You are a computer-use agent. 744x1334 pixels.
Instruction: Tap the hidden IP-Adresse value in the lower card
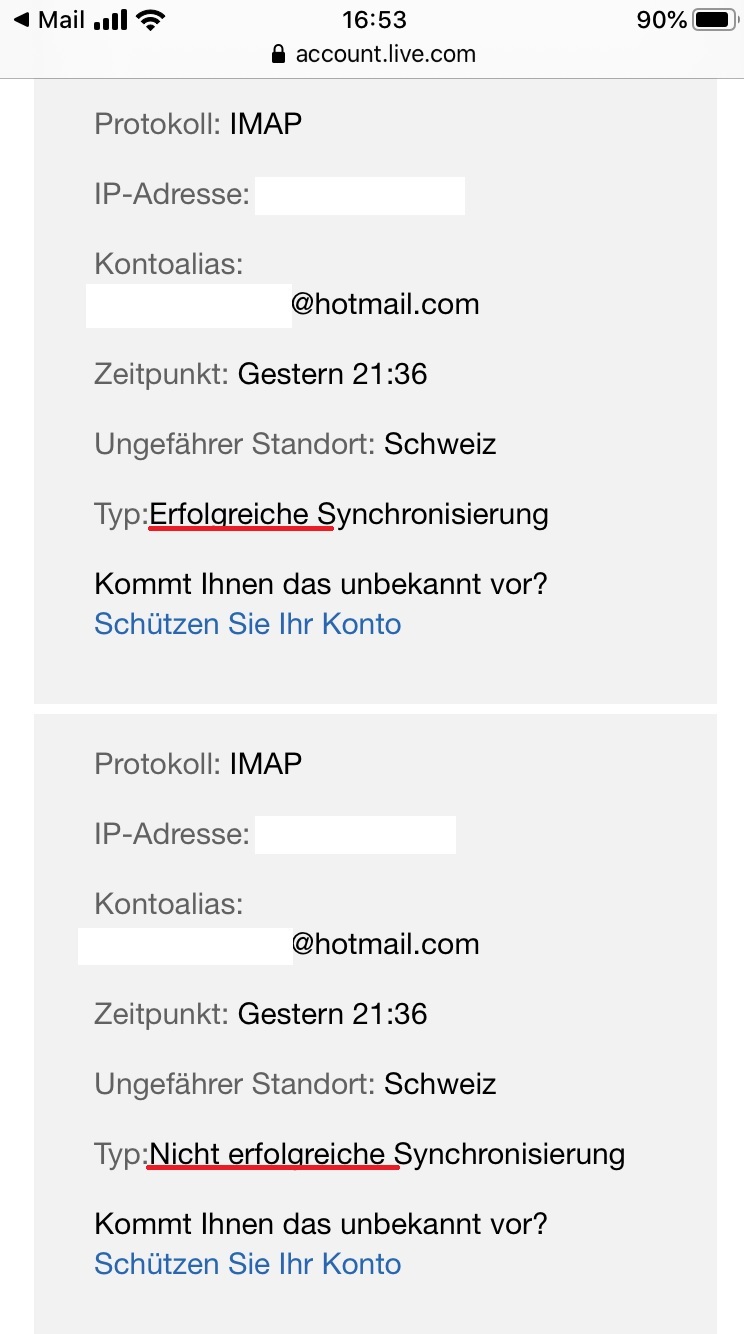(355, 835)
